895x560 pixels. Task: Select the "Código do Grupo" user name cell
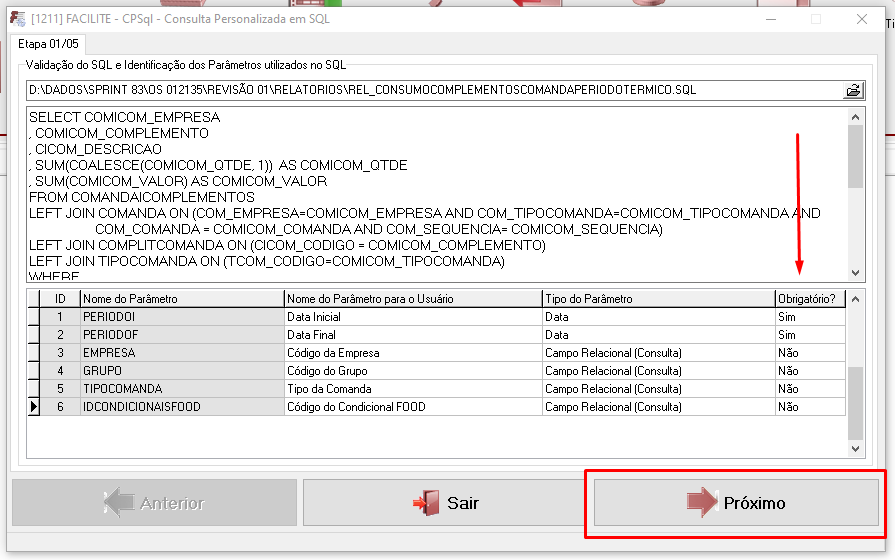click(412, 371)
